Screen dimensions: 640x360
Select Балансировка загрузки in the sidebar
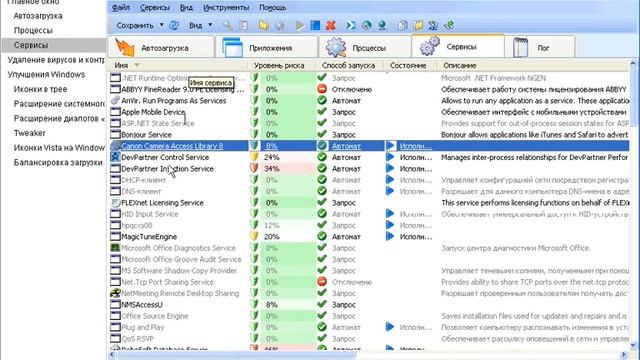pyautogui.click(x=58, y=162)
